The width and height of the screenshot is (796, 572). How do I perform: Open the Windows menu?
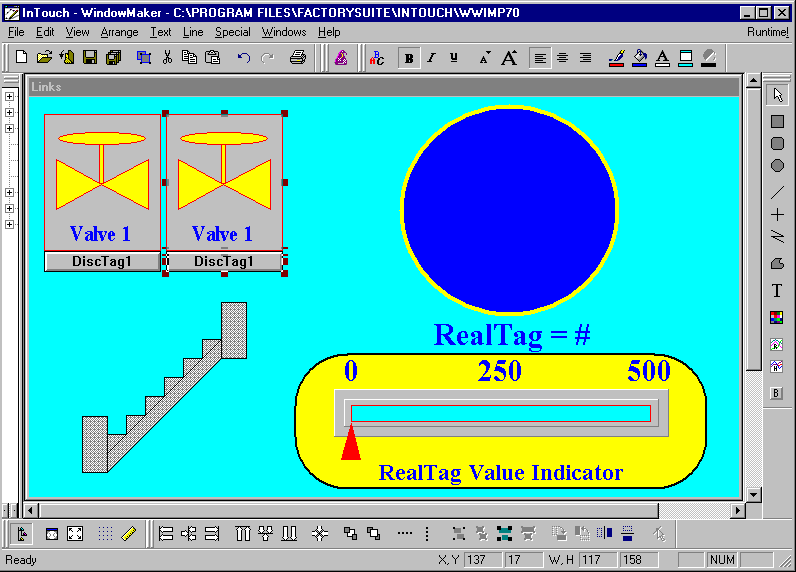tap(284, 32)
